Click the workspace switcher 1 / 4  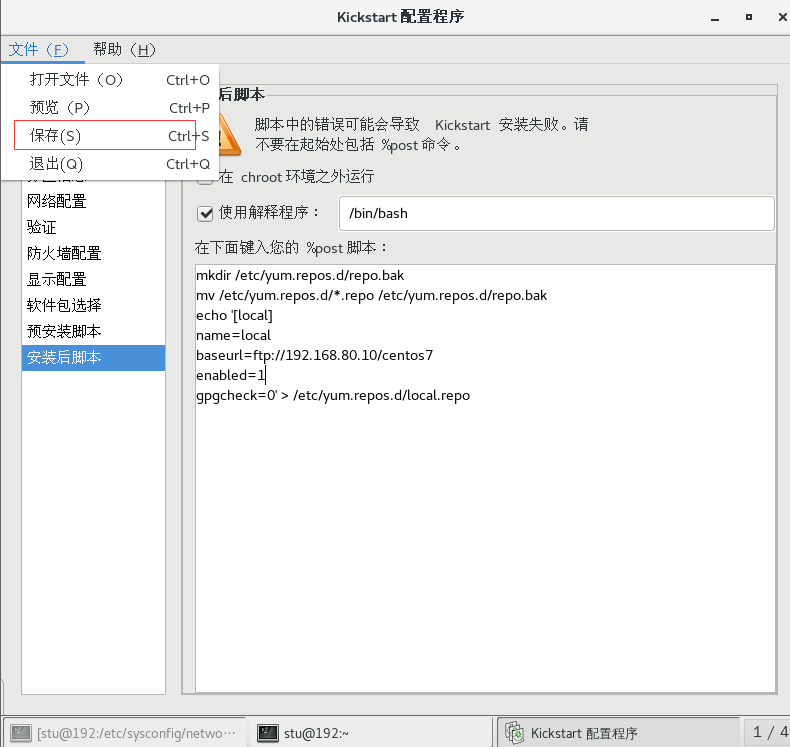click(x=767, y=732)
